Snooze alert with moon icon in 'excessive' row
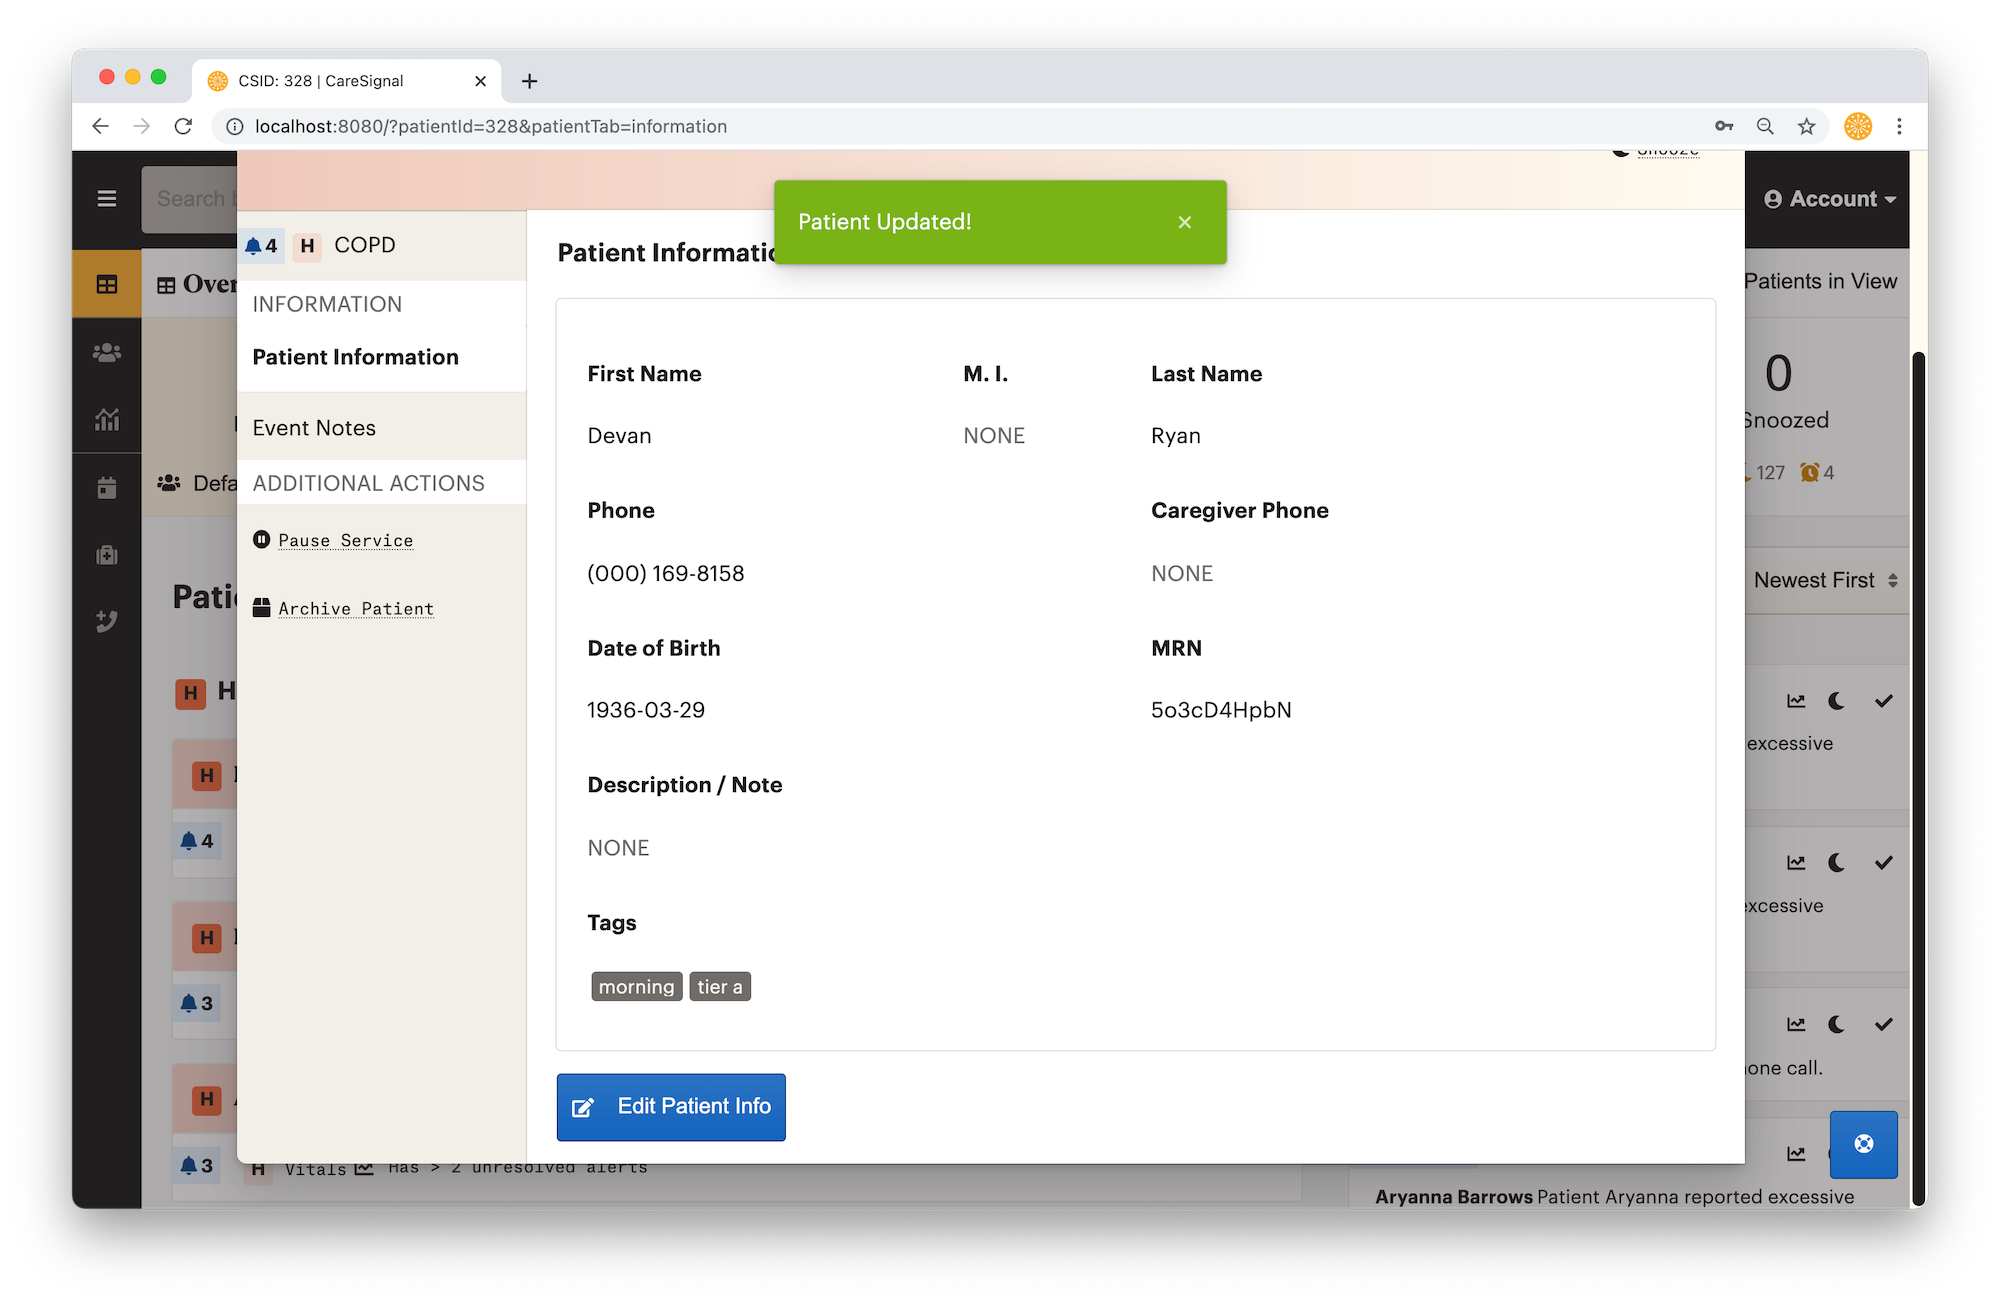2000x1304 pixels. pos(1837,701)
